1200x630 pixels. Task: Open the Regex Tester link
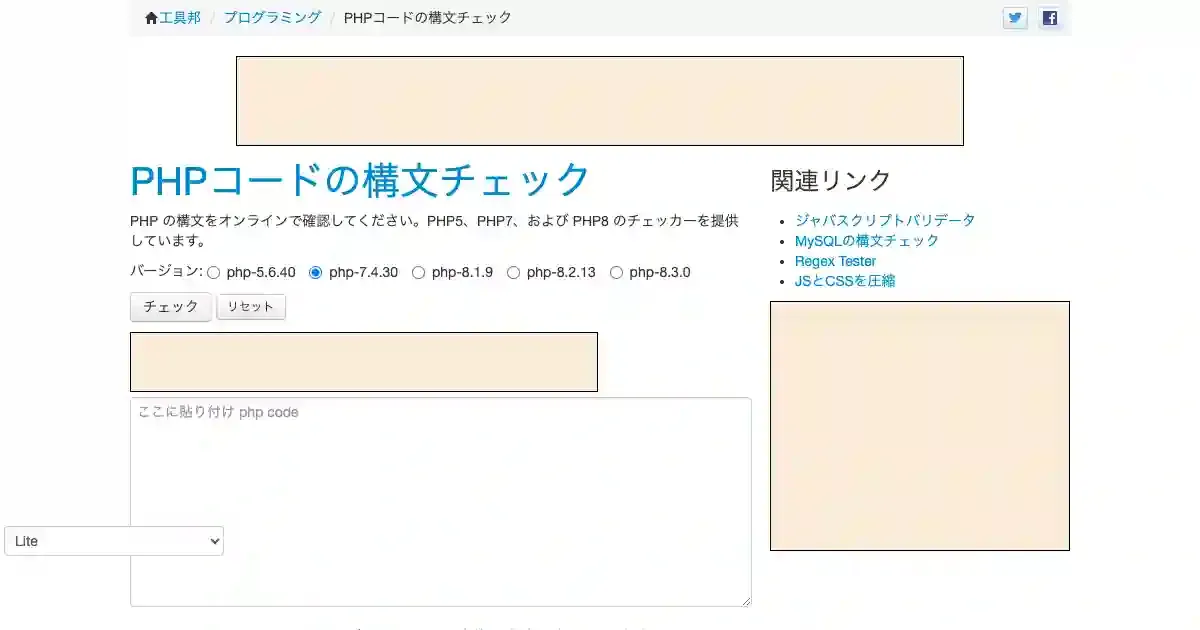tap(835, 261)
